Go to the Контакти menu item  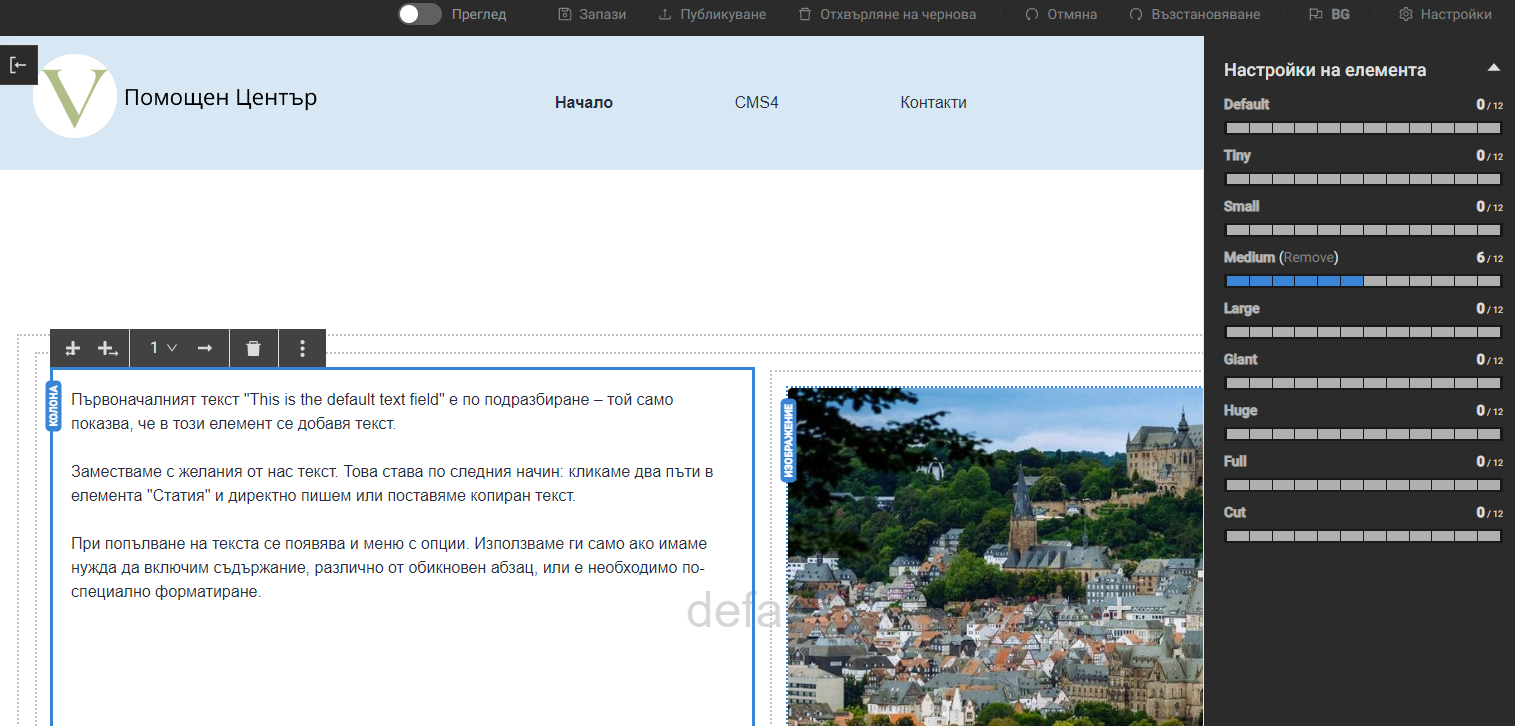(x=933, y=102)
